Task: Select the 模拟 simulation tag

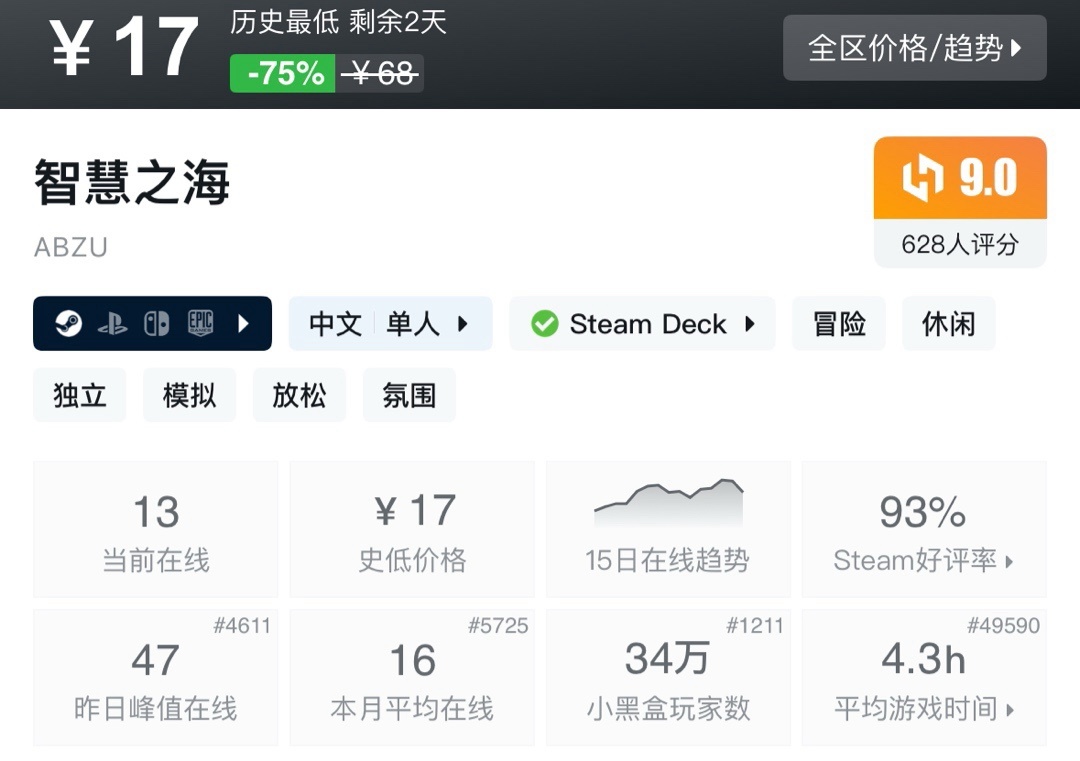Action: click(x=189, y=395)
